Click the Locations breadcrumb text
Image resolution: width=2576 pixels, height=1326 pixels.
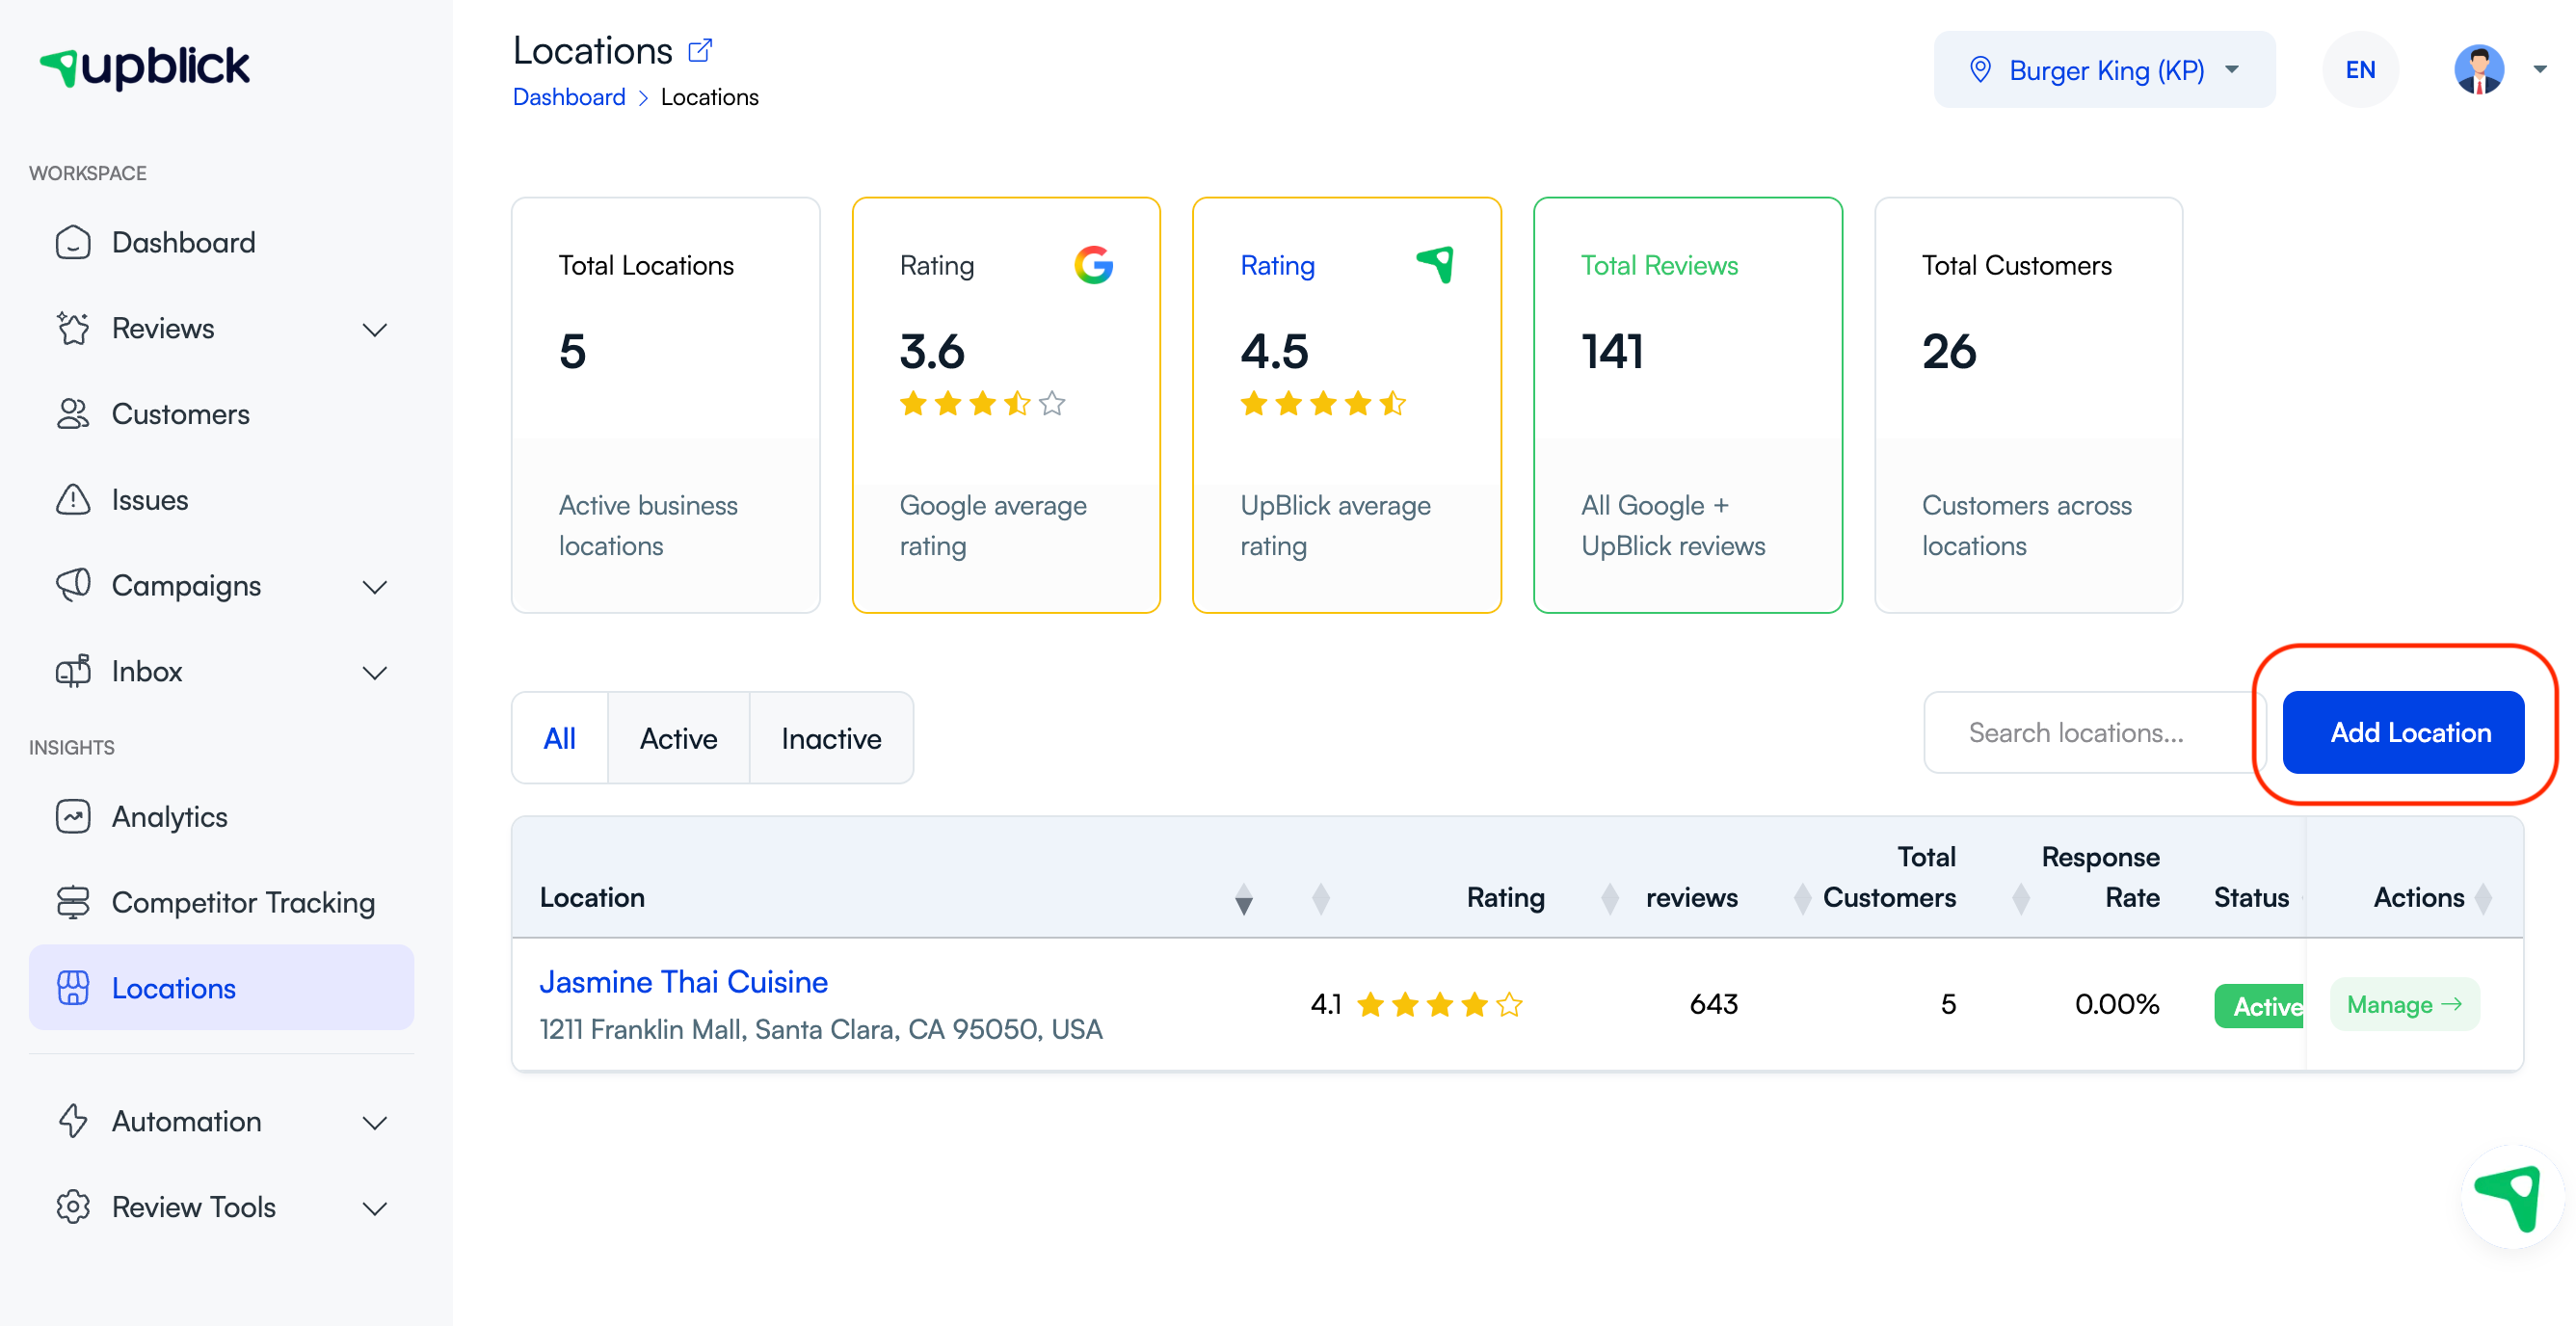(710, 97)
